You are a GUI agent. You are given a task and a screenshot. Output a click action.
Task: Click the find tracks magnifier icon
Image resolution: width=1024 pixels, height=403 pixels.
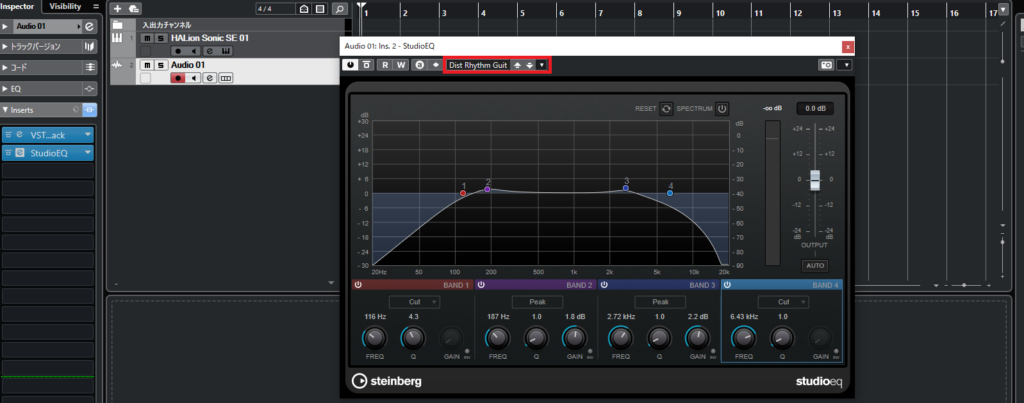click(x=339, y=8)
